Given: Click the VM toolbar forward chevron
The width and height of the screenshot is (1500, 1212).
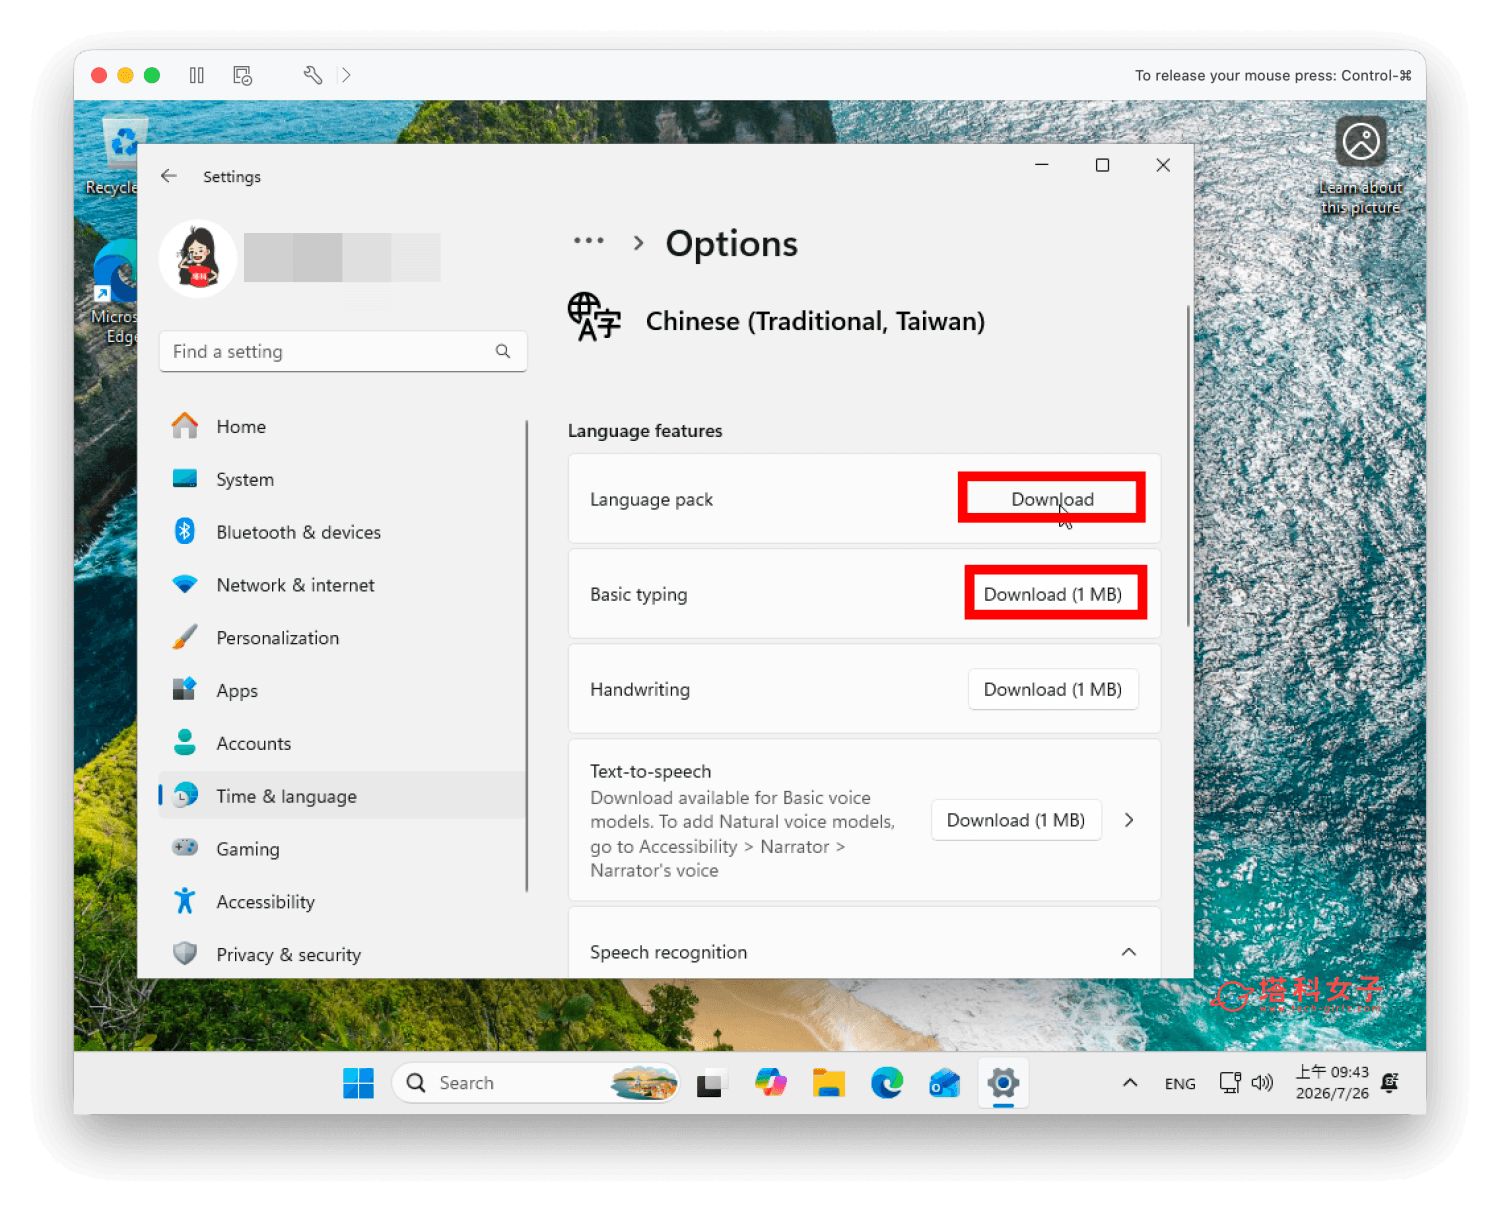Looking at the screenshot, I should click(x=346, y=75).
